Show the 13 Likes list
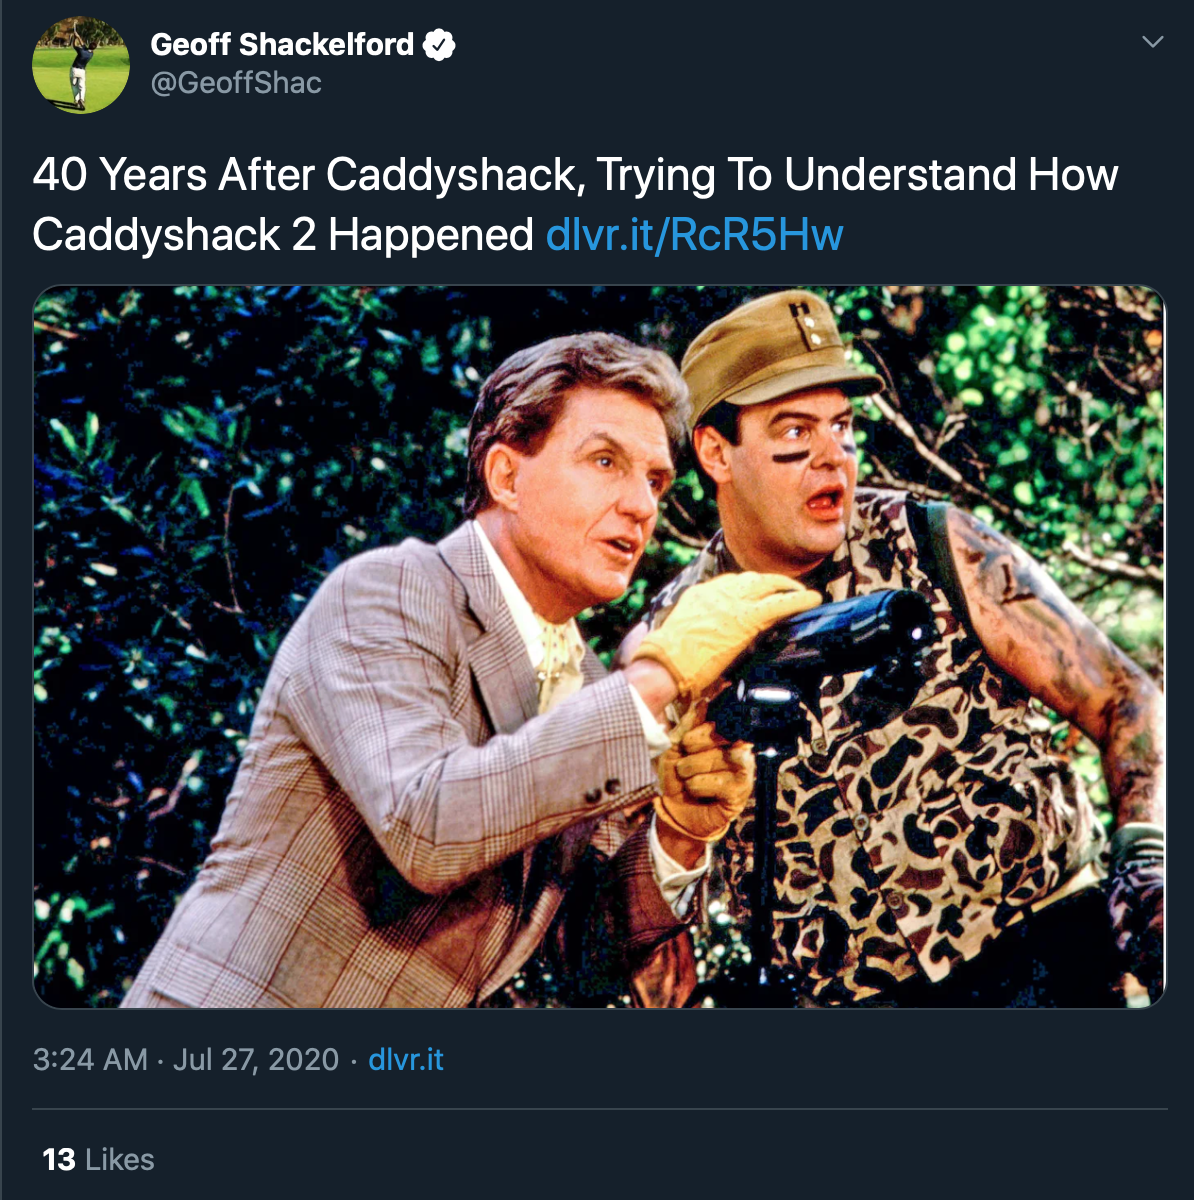The height and width of the screenshot is (1200, 1194). 98,1159
